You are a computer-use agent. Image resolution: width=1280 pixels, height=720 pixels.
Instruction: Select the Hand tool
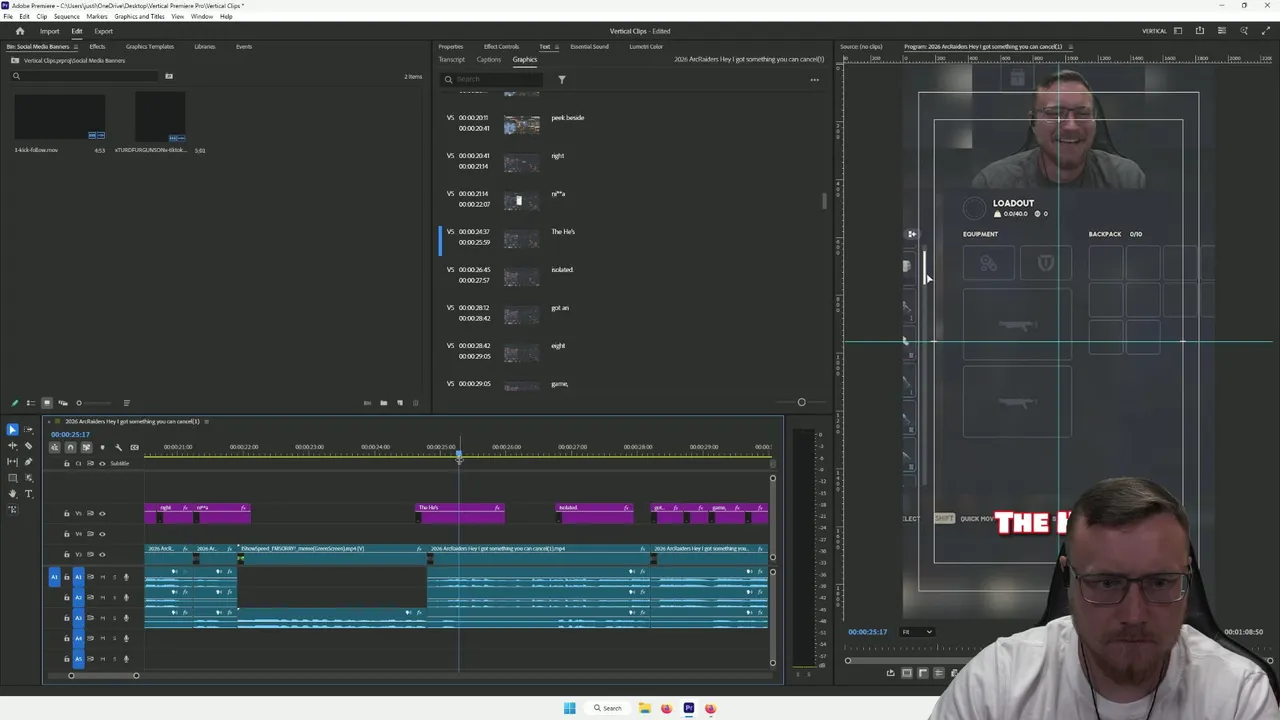[x=12, y=493]
